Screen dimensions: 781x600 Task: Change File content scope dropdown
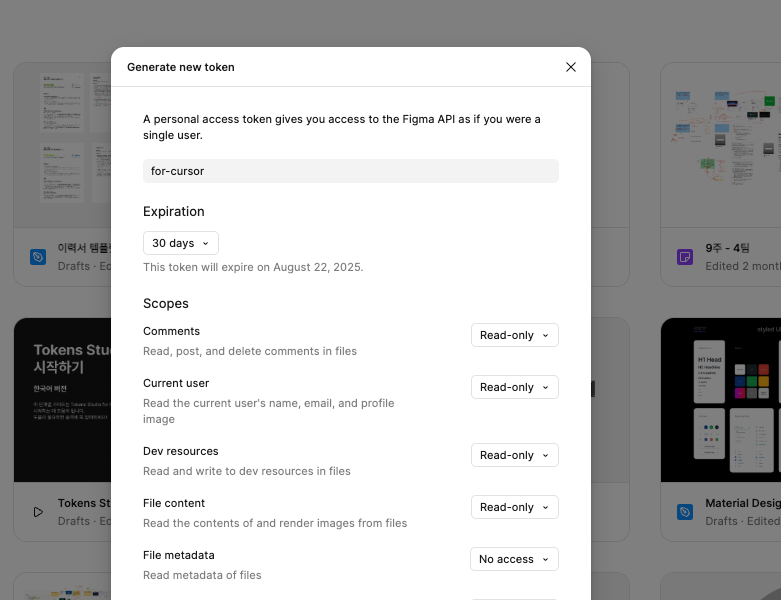click(x=515, y=507)
